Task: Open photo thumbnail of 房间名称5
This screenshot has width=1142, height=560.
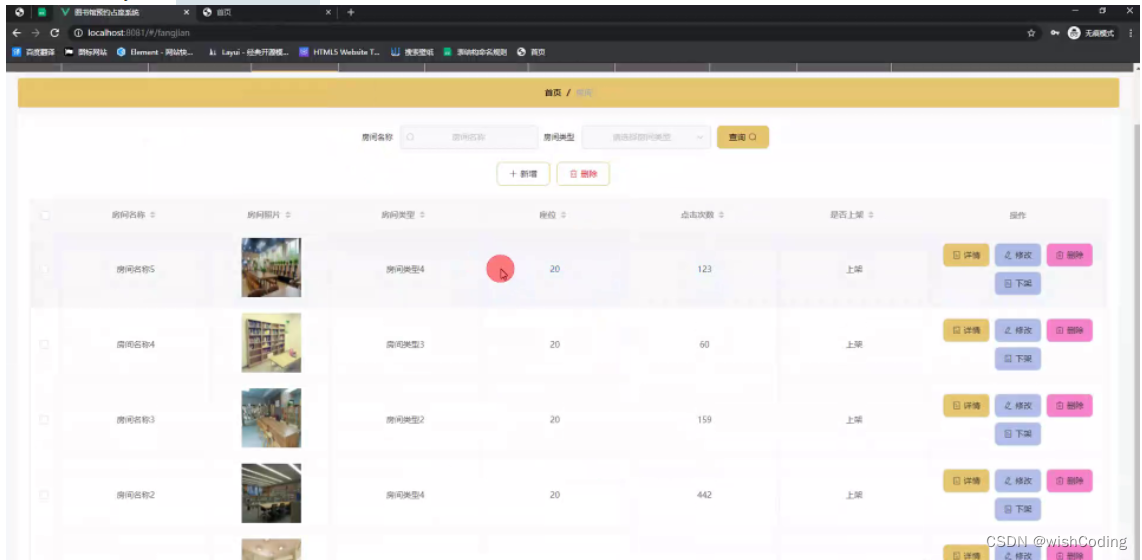Action: point(271,267)
